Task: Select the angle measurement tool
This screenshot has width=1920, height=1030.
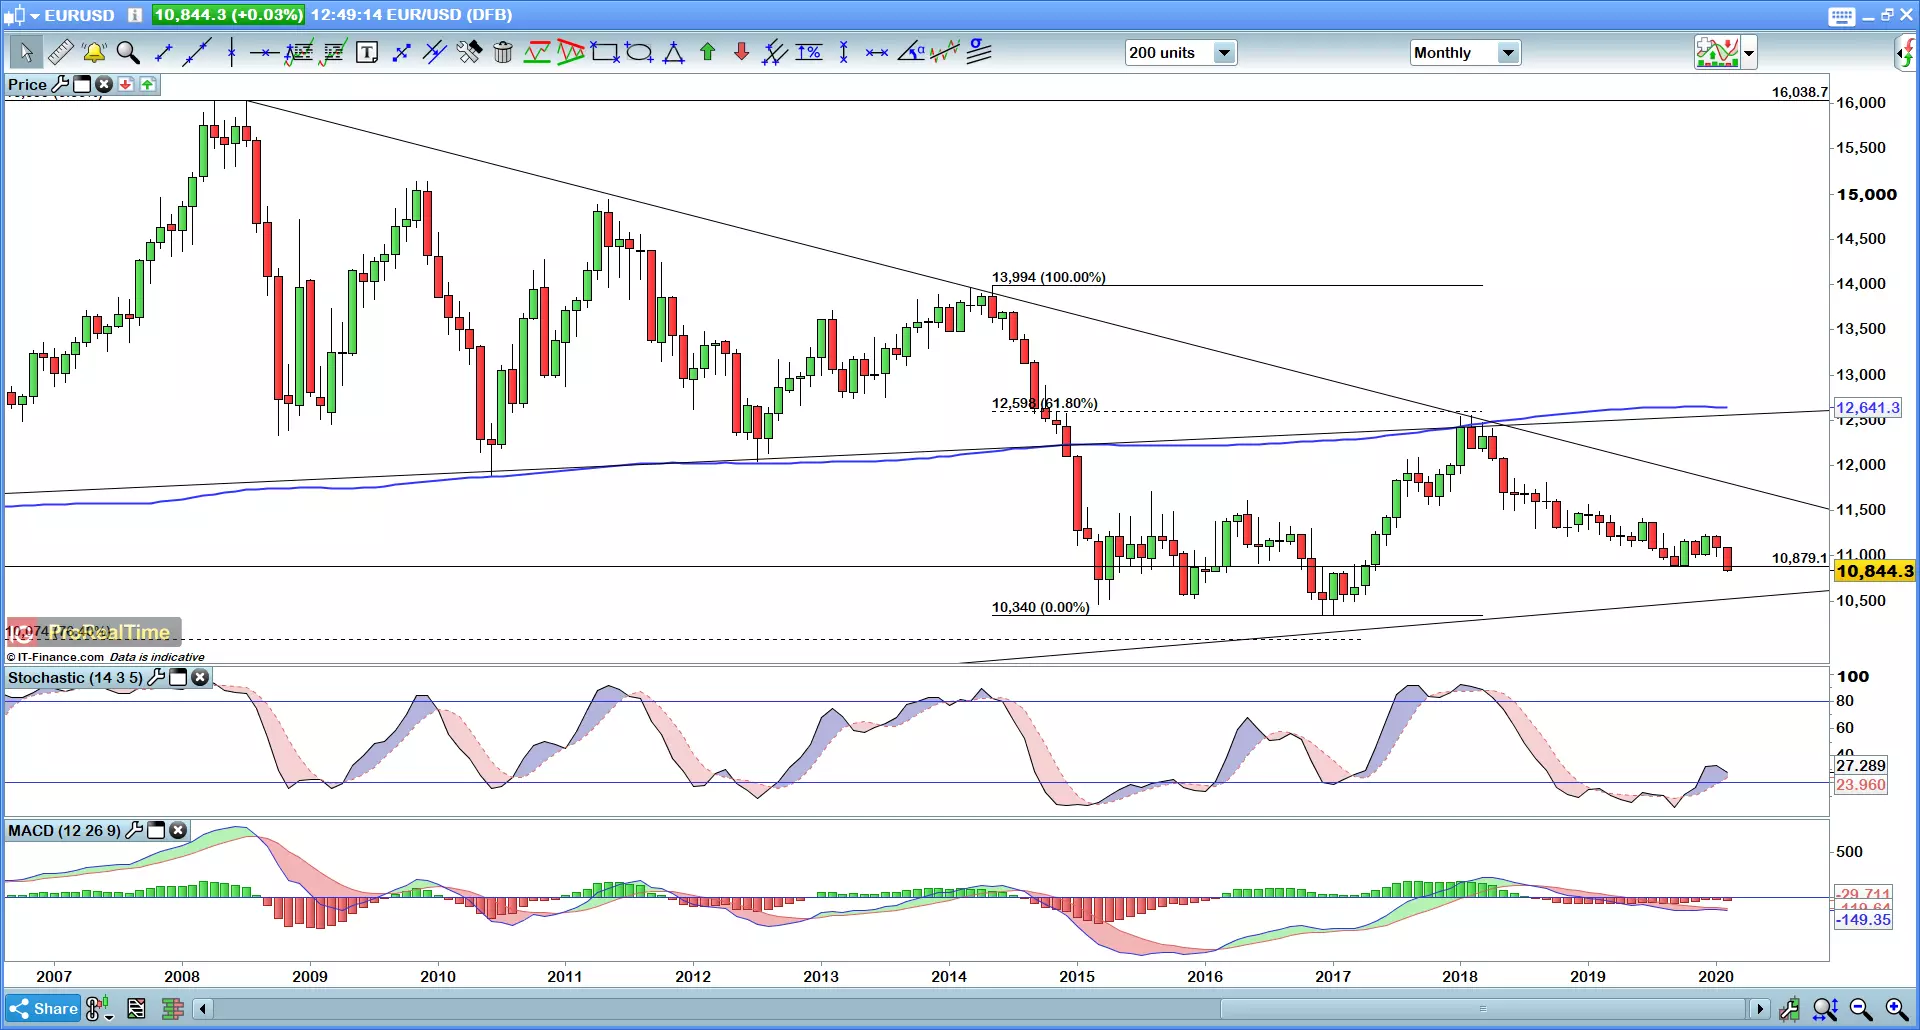Action: pos(911,52)
